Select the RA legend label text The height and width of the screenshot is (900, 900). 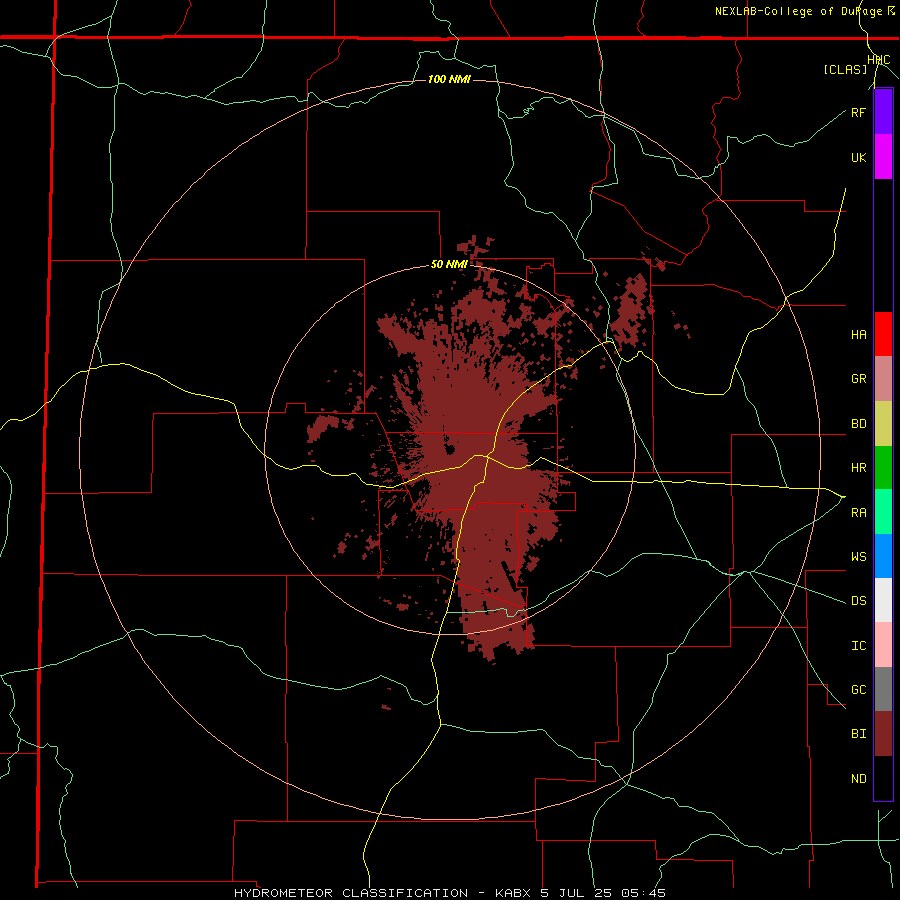coord(858,513)
